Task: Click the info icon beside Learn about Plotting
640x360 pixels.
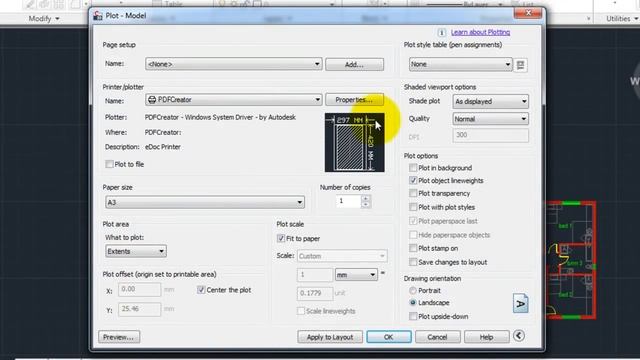Action: click(441, 33)
